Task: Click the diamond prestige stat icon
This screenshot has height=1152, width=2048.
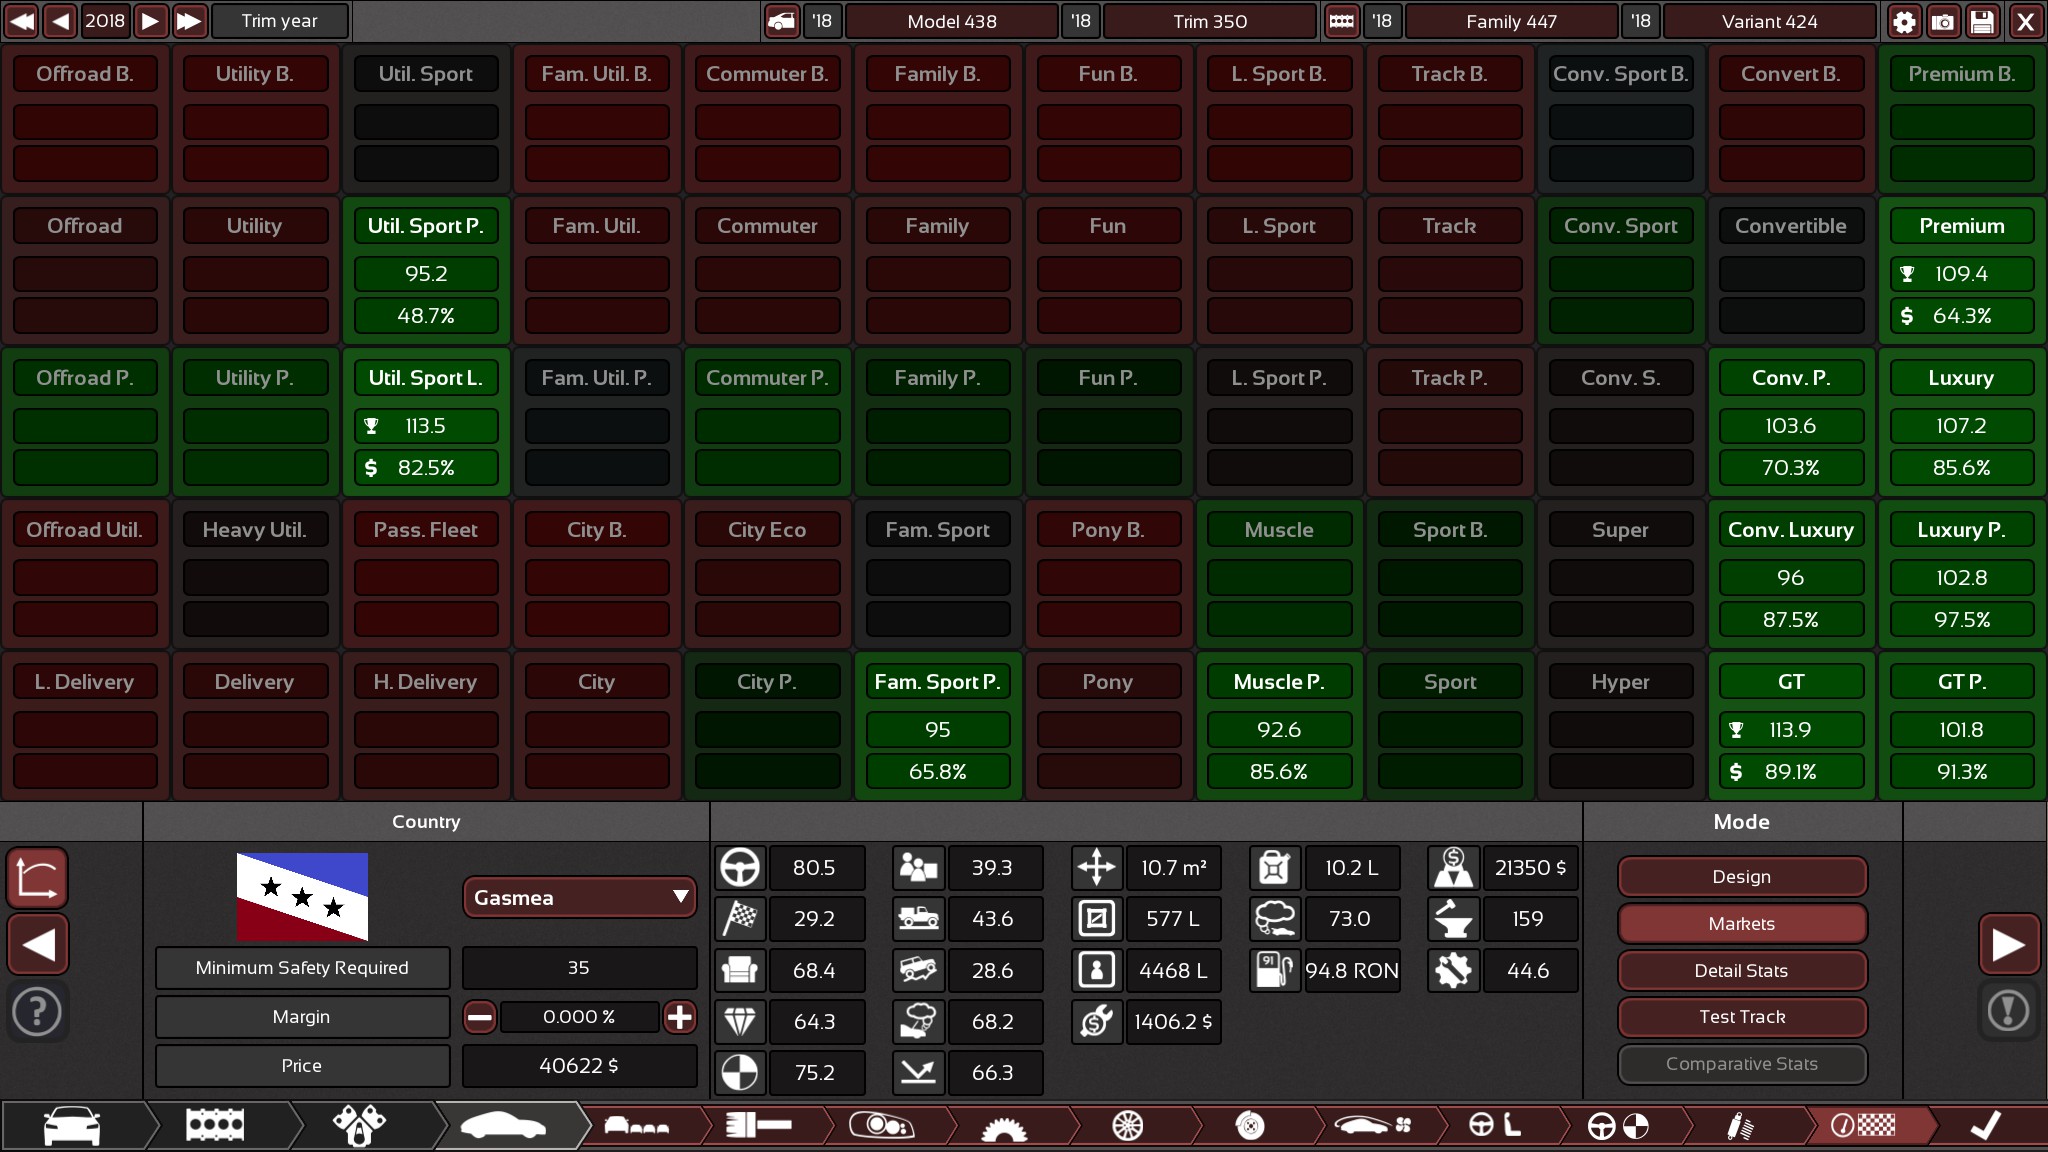Action: pos(740,1021)
